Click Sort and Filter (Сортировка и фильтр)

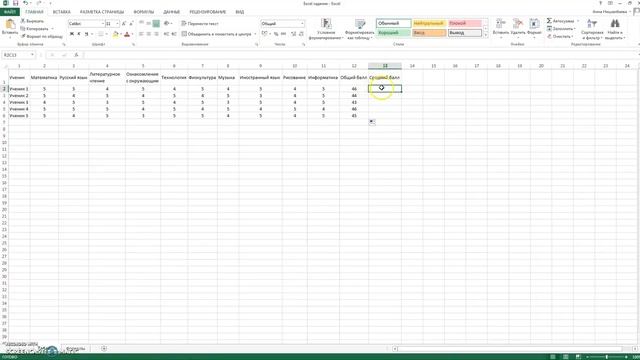[592, 29]
